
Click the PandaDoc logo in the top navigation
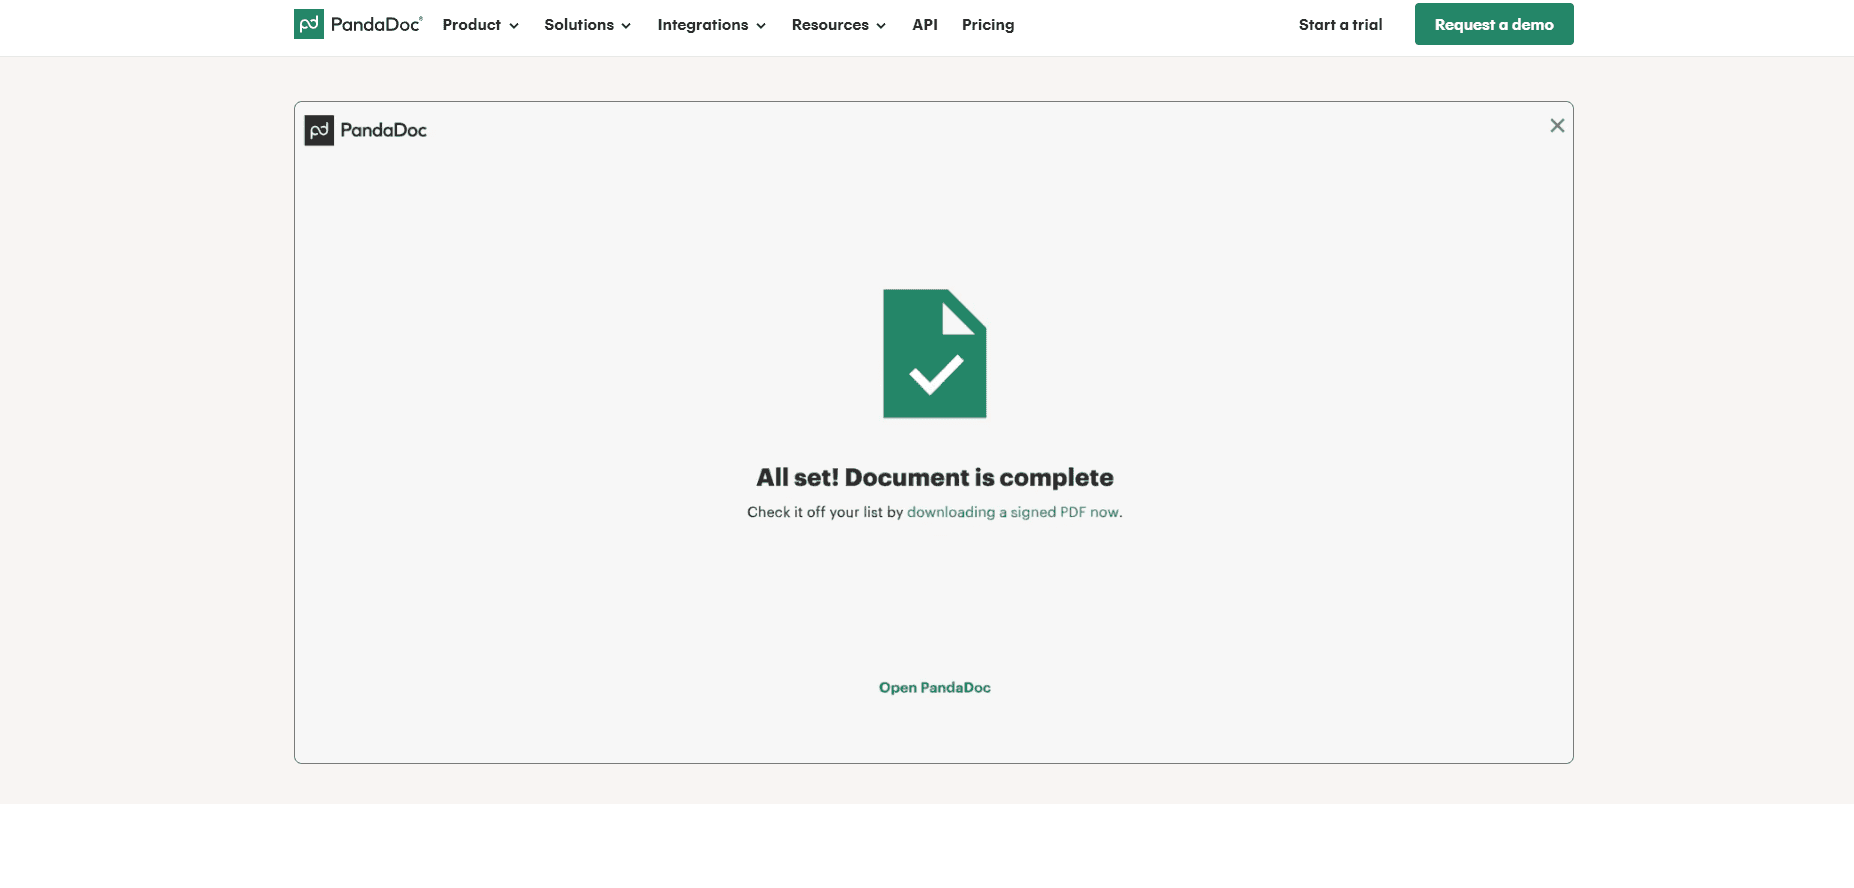click(x=358, y=24)
